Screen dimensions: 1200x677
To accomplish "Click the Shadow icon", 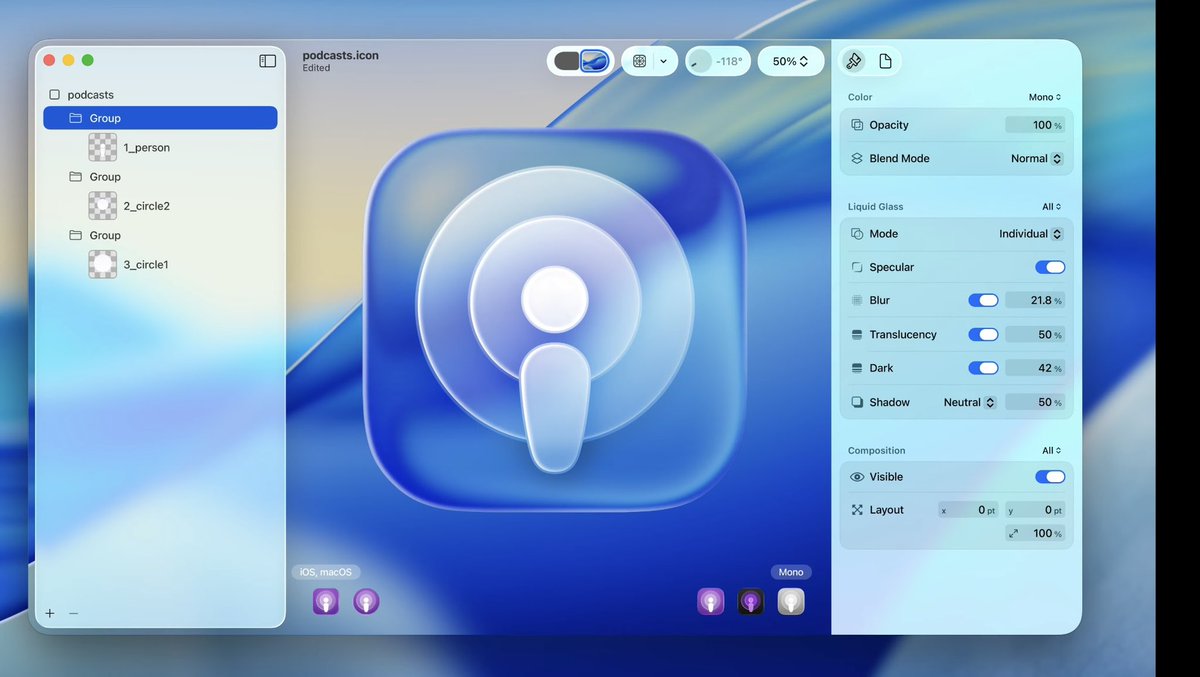I will 857,402.
